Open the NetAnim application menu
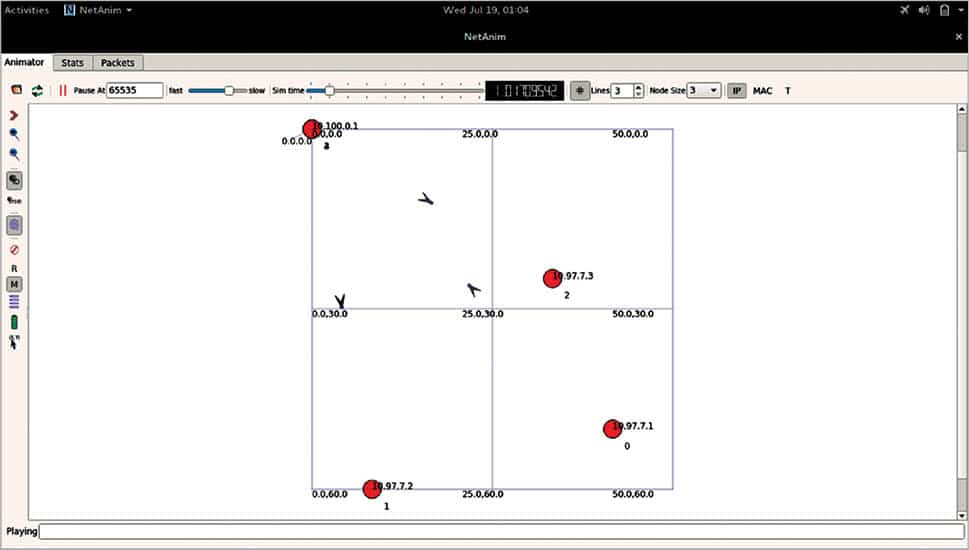Screen dimensions: 969x550 coord(98,11)
